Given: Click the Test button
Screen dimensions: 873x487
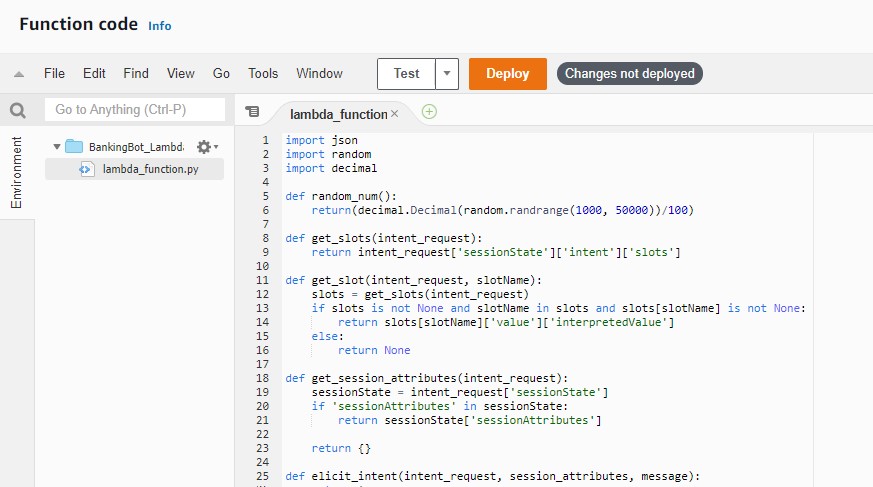Looking at the screenshot, I should 406,73.
